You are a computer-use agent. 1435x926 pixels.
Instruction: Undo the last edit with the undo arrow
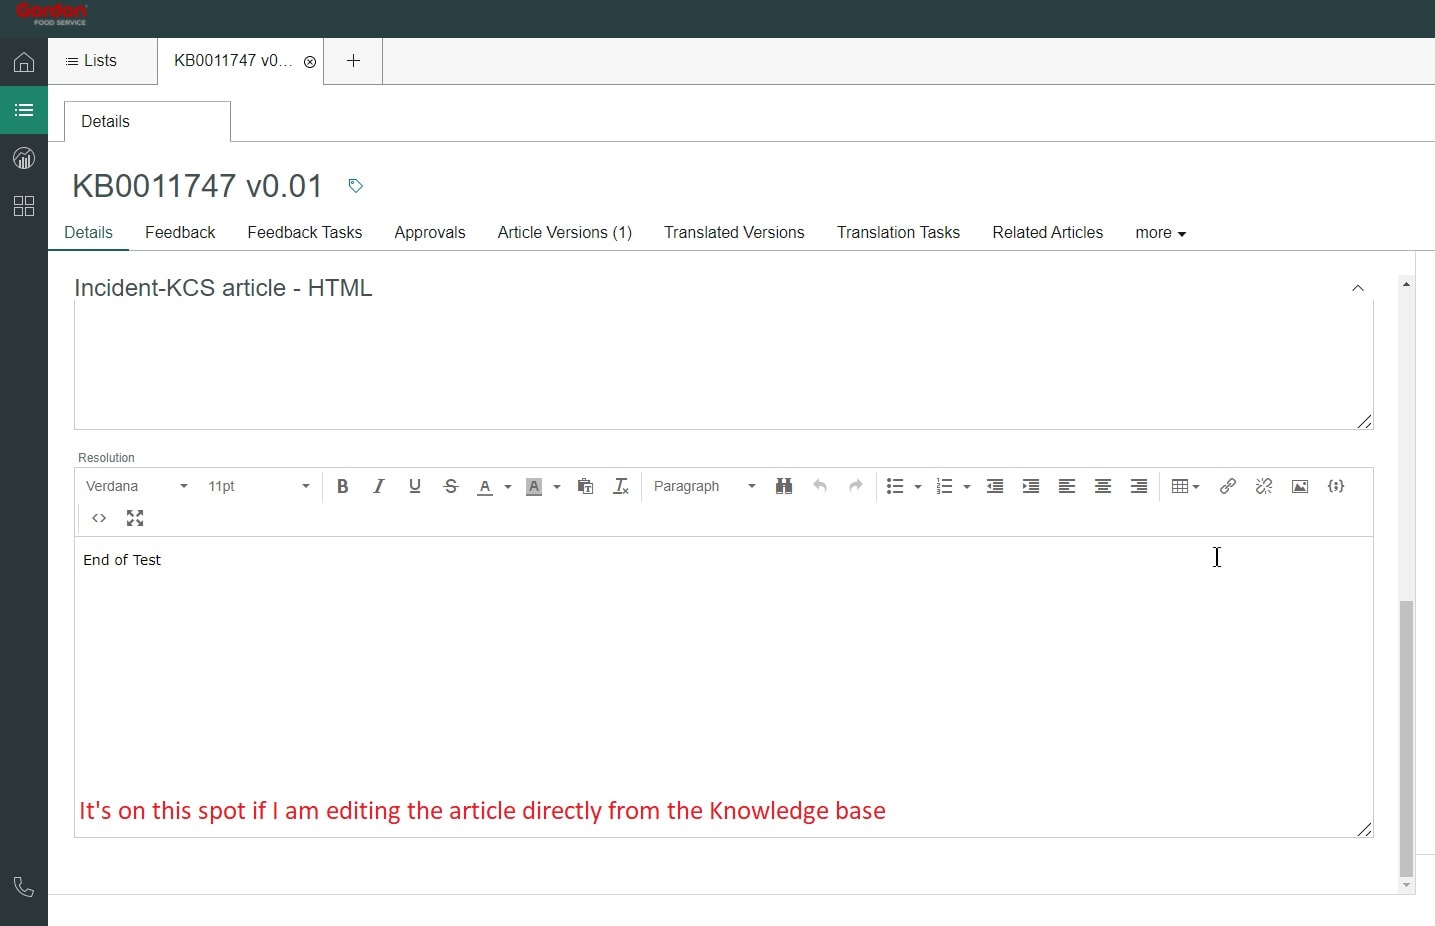[x=820, y=486]
